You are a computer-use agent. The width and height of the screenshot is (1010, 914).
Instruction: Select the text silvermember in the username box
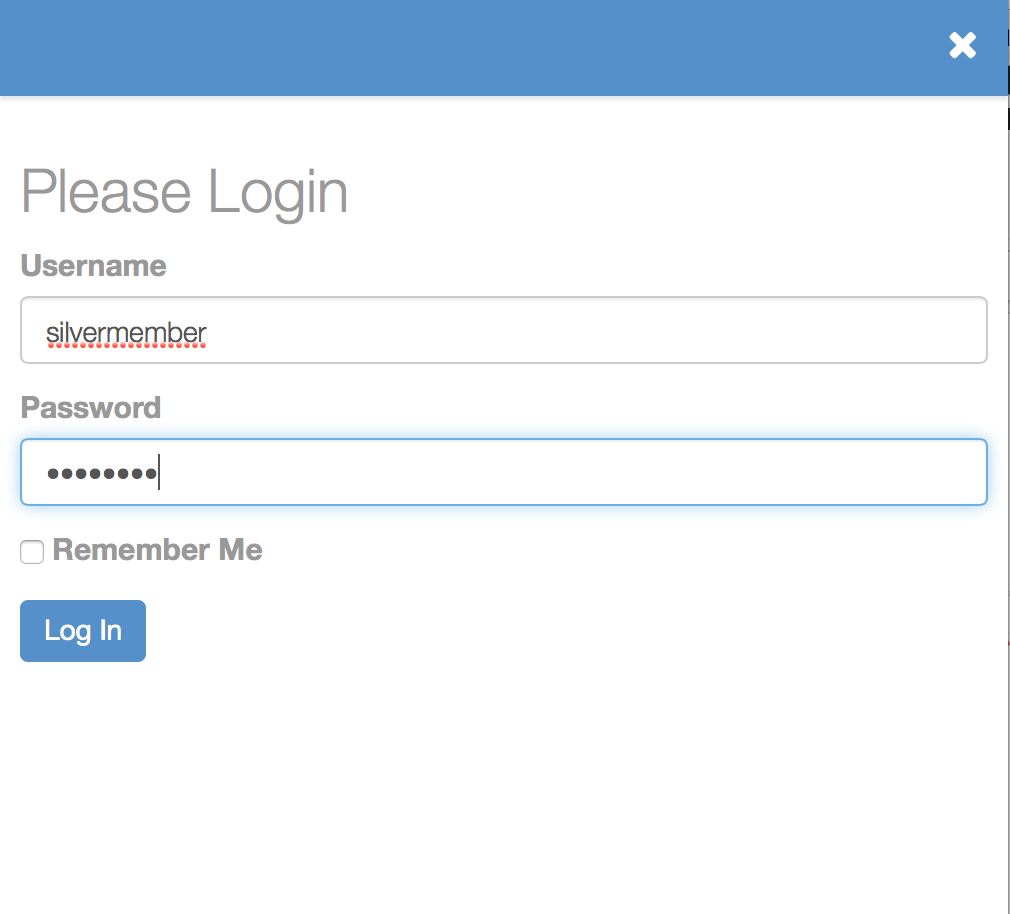(125, 331)
